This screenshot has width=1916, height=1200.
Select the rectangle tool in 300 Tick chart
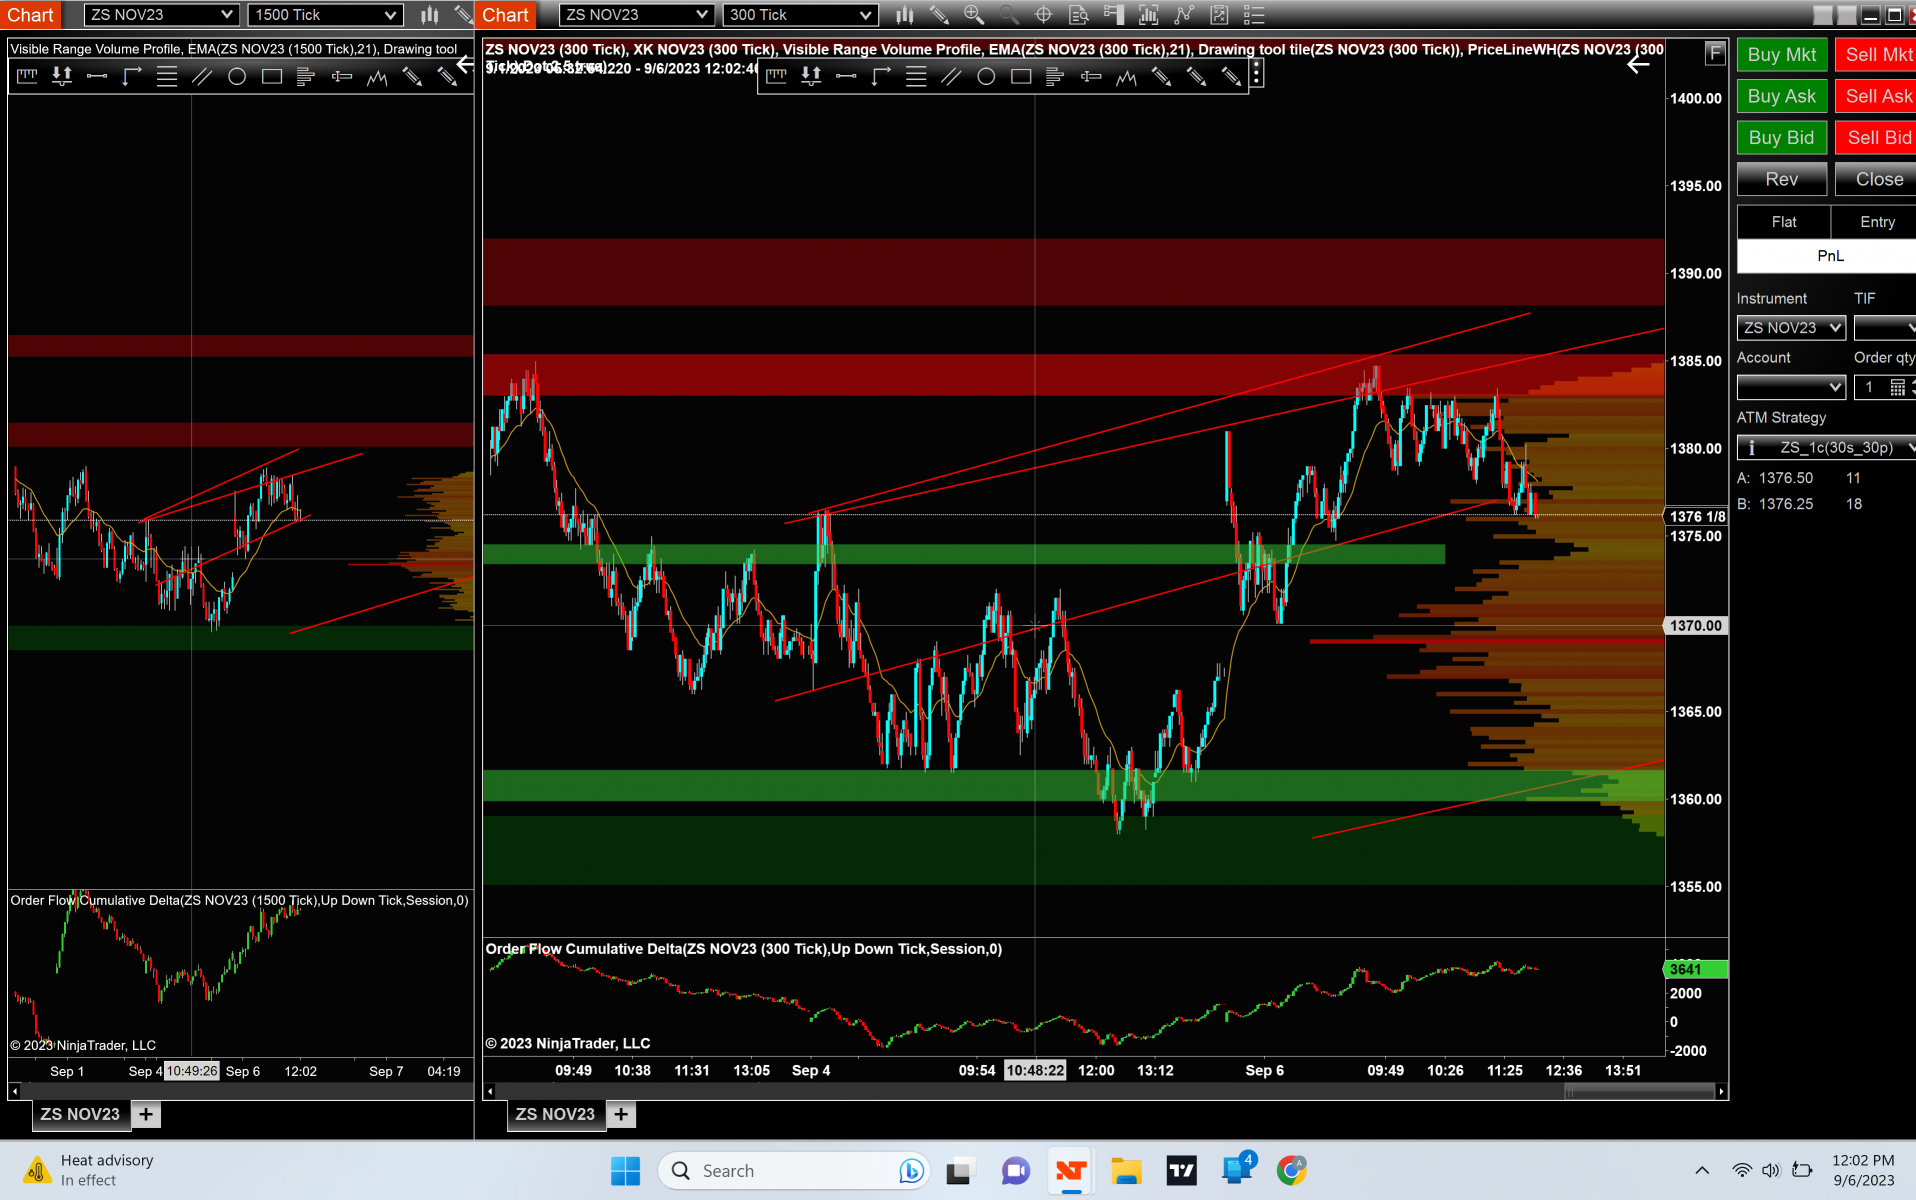pos(1021,76)
